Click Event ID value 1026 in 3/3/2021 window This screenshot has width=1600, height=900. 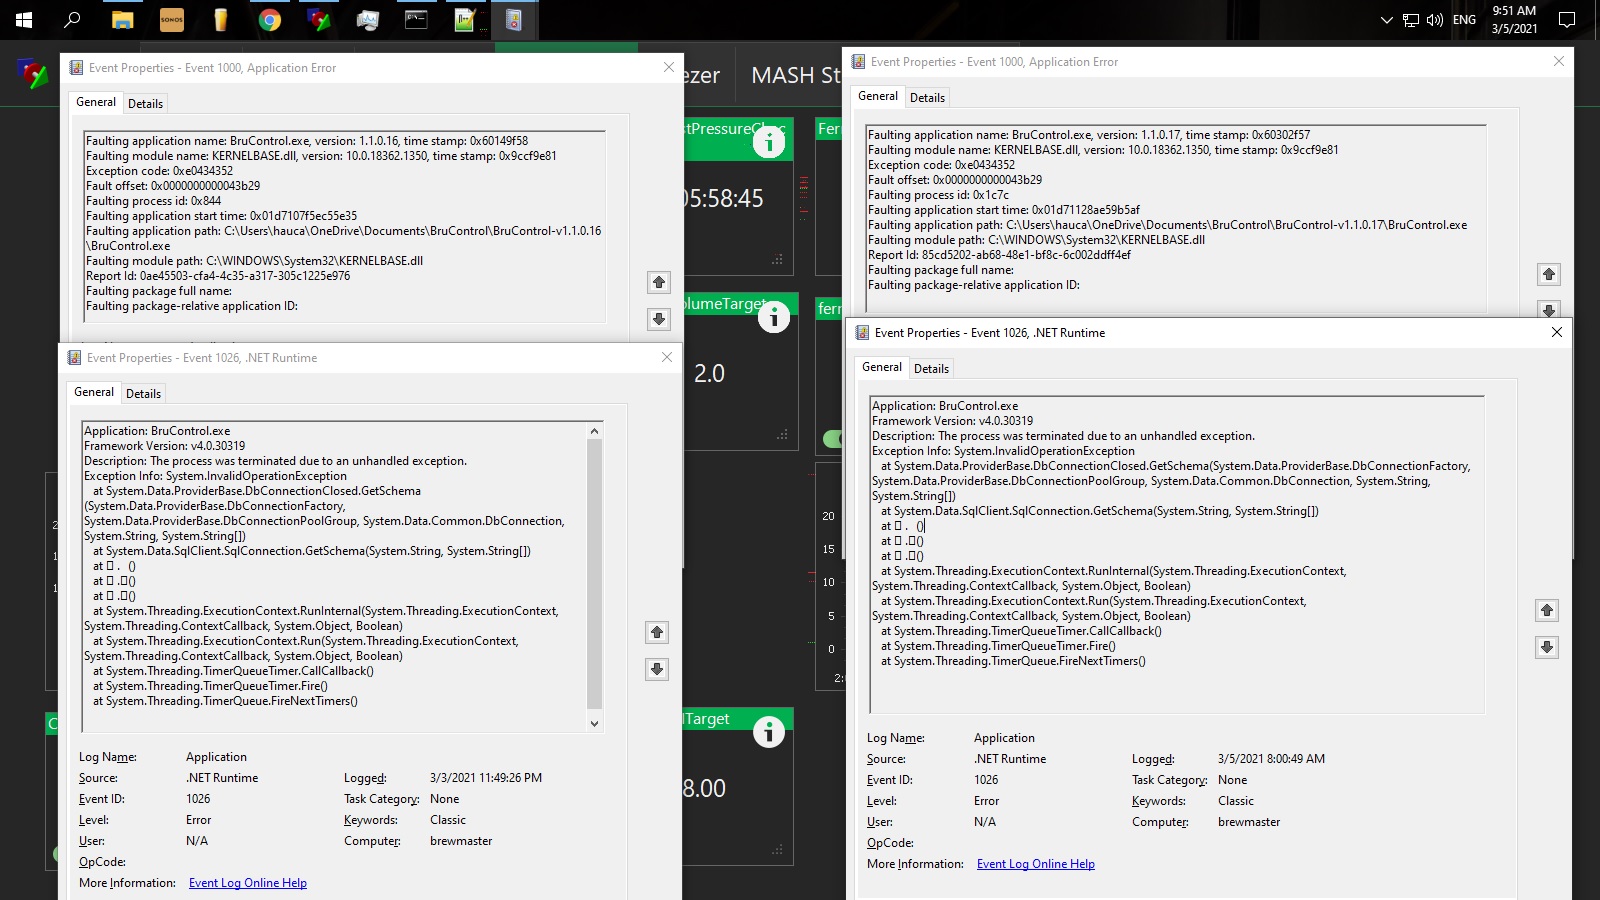tap(198, 799)
